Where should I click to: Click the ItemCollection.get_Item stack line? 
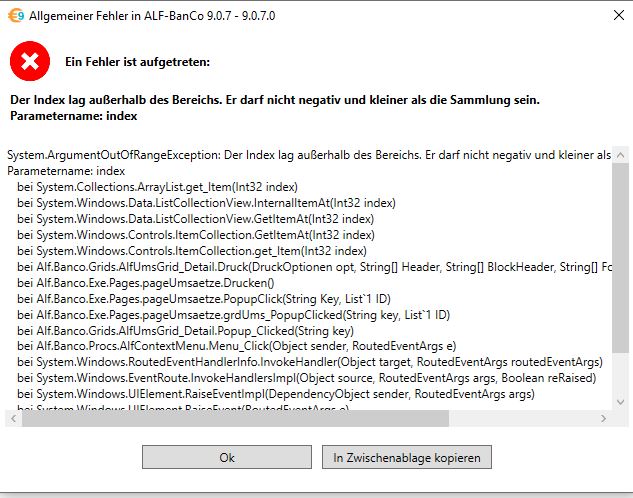[192, 251]
